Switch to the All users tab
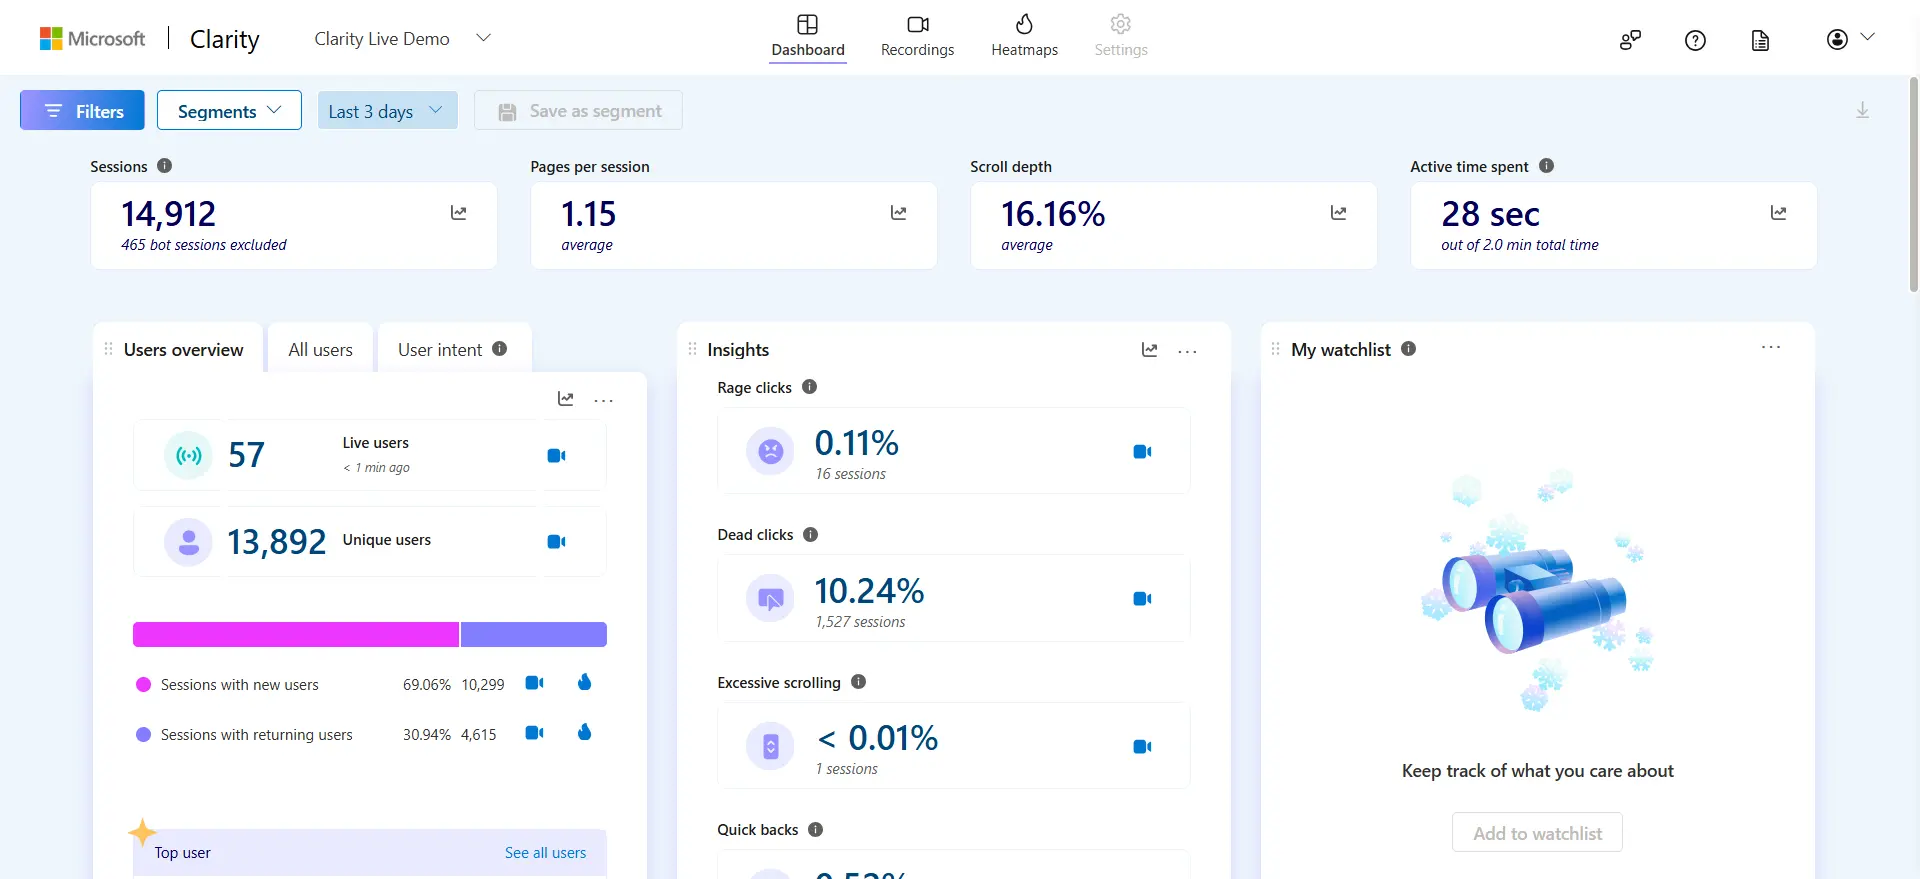 click(320, 349)
